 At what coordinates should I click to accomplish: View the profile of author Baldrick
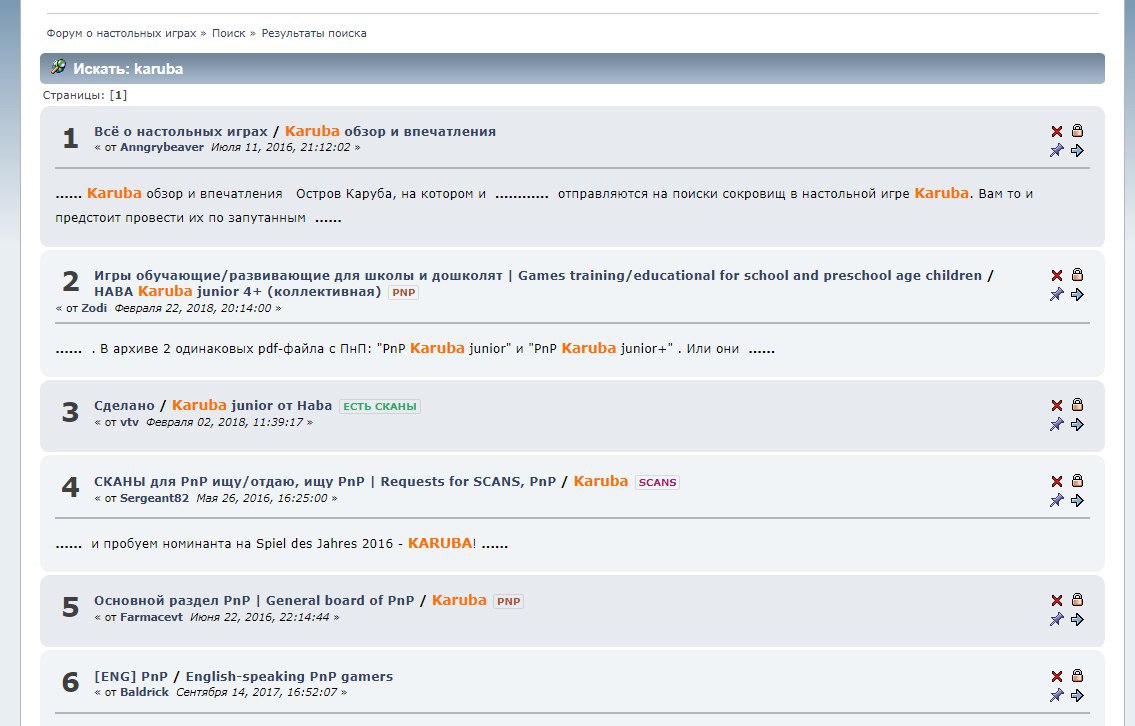click(144, 692)
